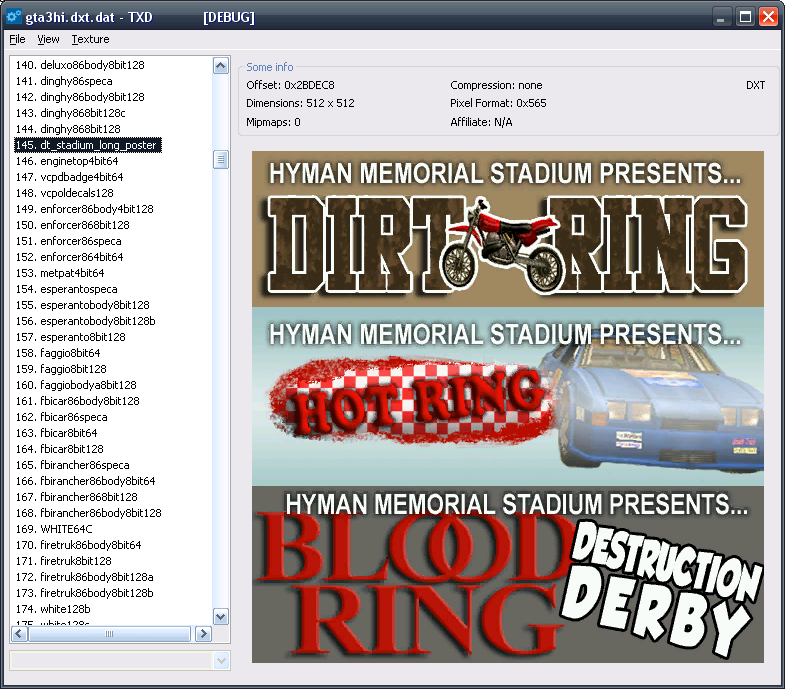The height and width of the screenshot is (689, 785).
Task: Open the Texture menu
Action: (x=90, y=39)
